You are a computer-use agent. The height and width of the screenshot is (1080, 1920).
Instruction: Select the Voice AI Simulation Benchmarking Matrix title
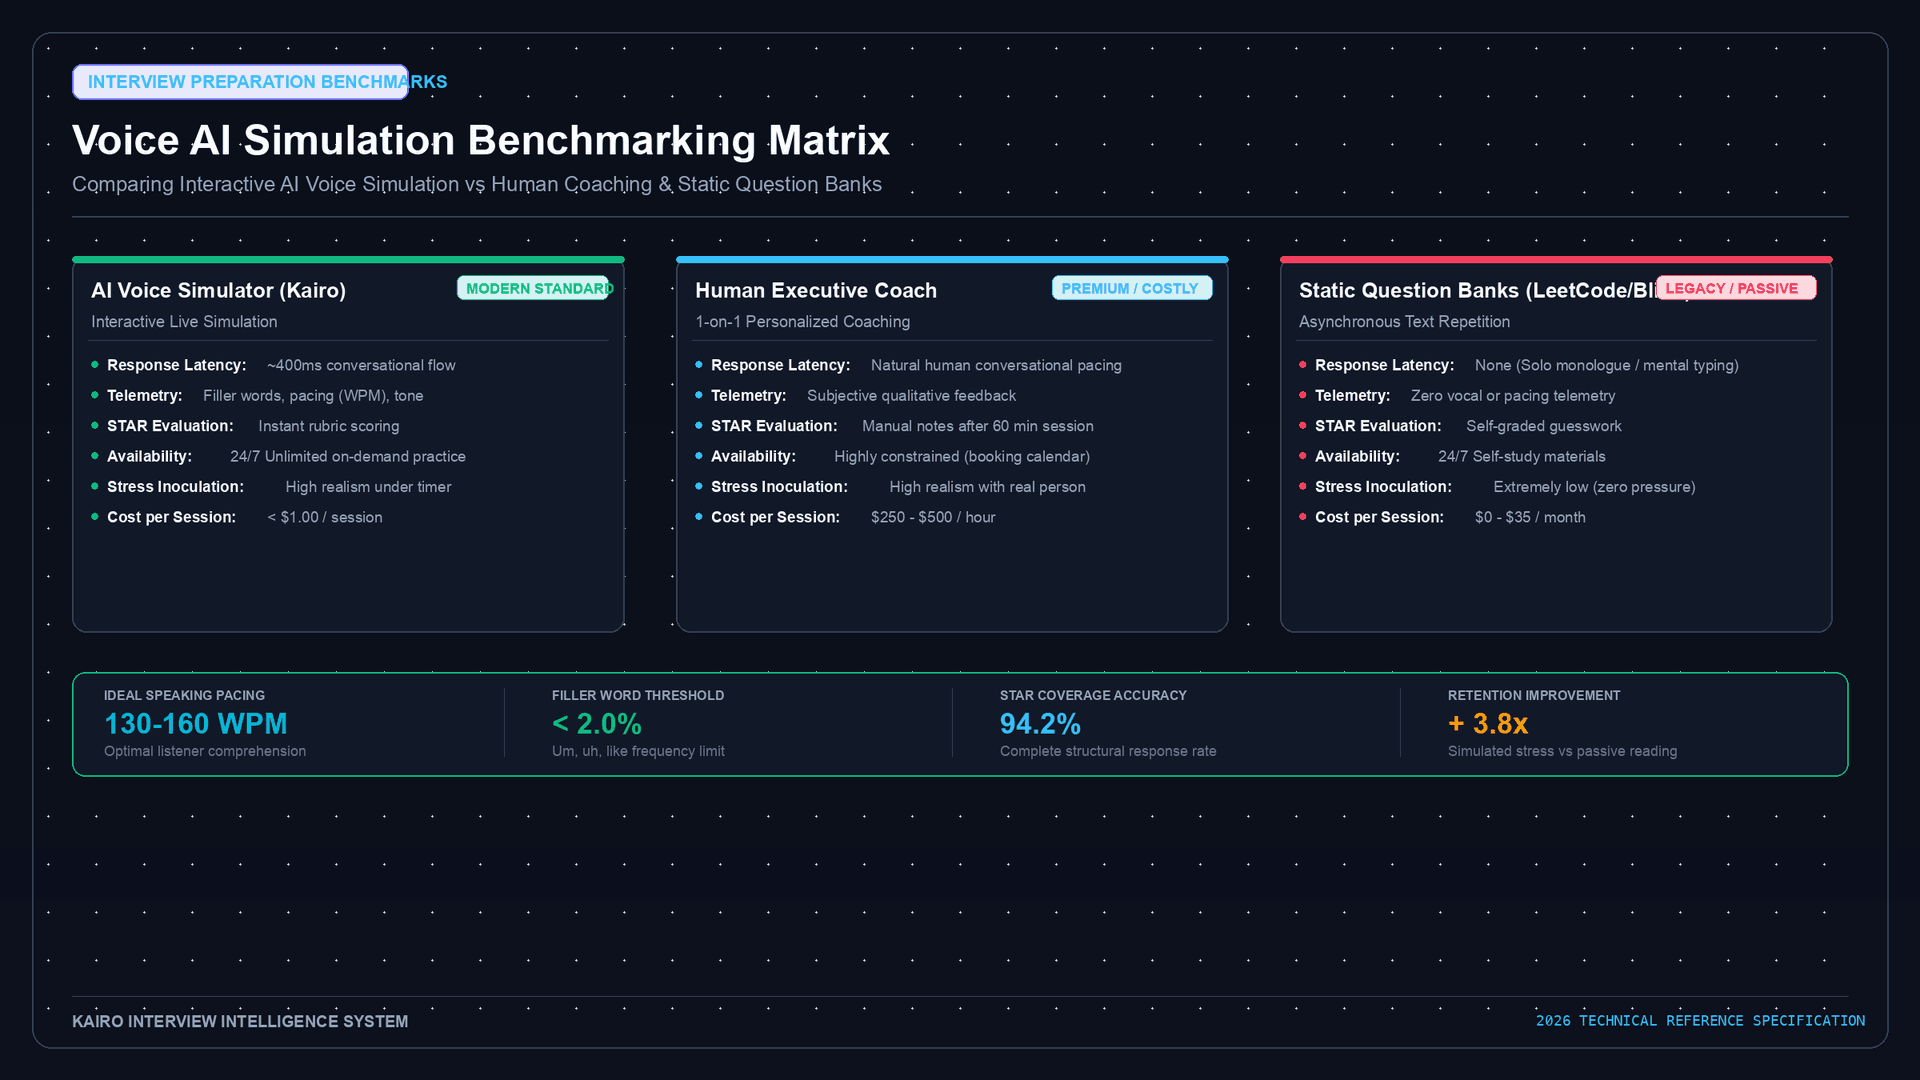coord(481,140)
